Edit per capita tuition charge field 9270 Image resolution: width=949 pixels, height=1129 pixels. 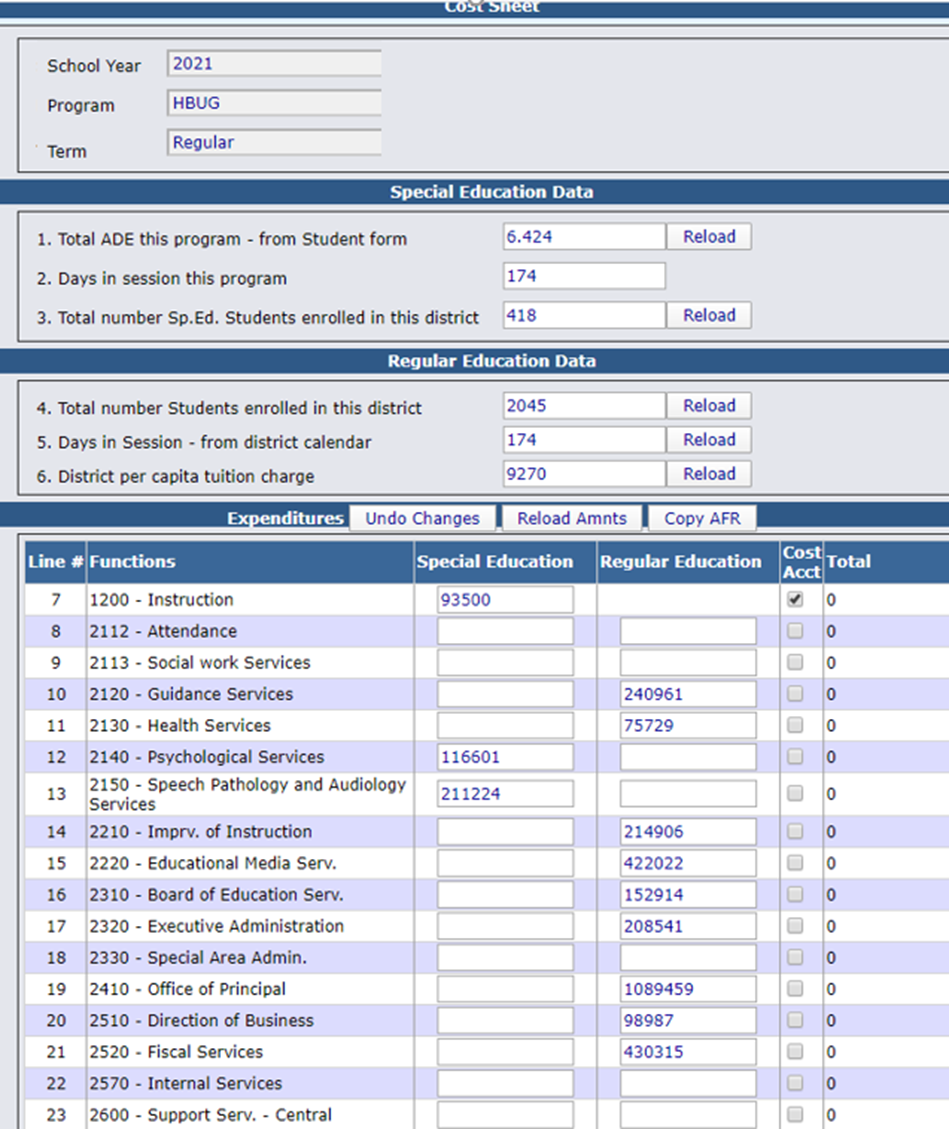click(x=584, y=474)
